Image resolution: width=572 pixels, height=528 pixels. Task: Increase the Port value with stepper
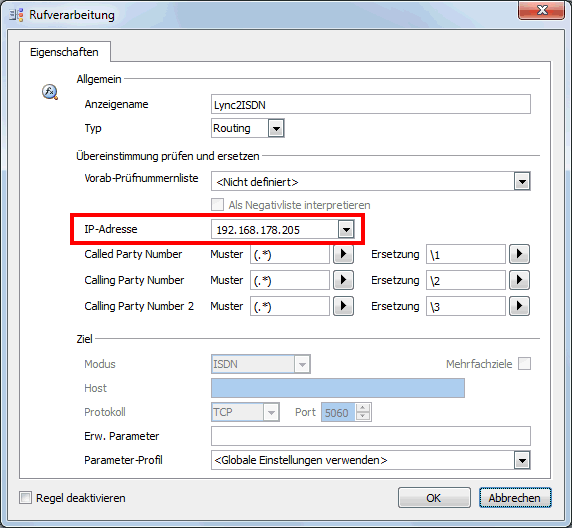[363, 408]
